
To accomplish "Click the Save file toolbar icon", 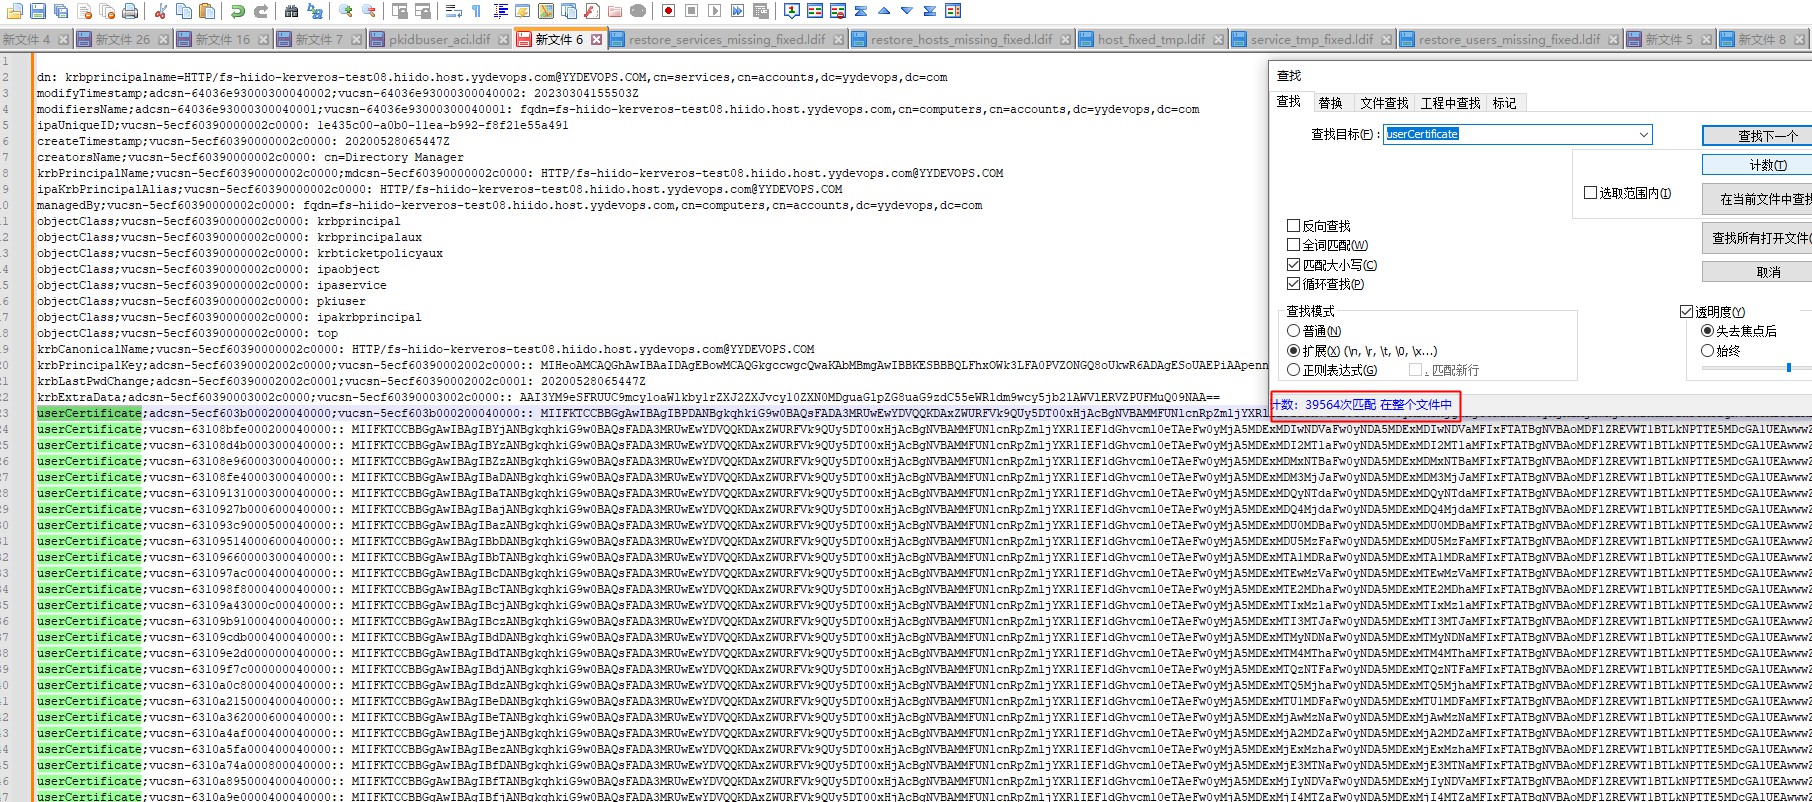I will [x=38, y=11].
